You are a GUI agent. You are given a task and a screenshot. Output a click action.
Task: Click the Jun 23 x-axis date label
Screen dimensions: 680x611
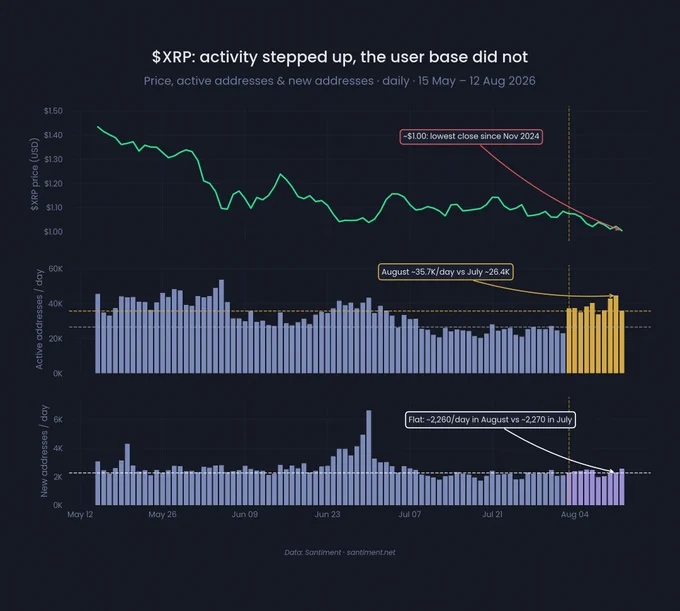(327, 515)
